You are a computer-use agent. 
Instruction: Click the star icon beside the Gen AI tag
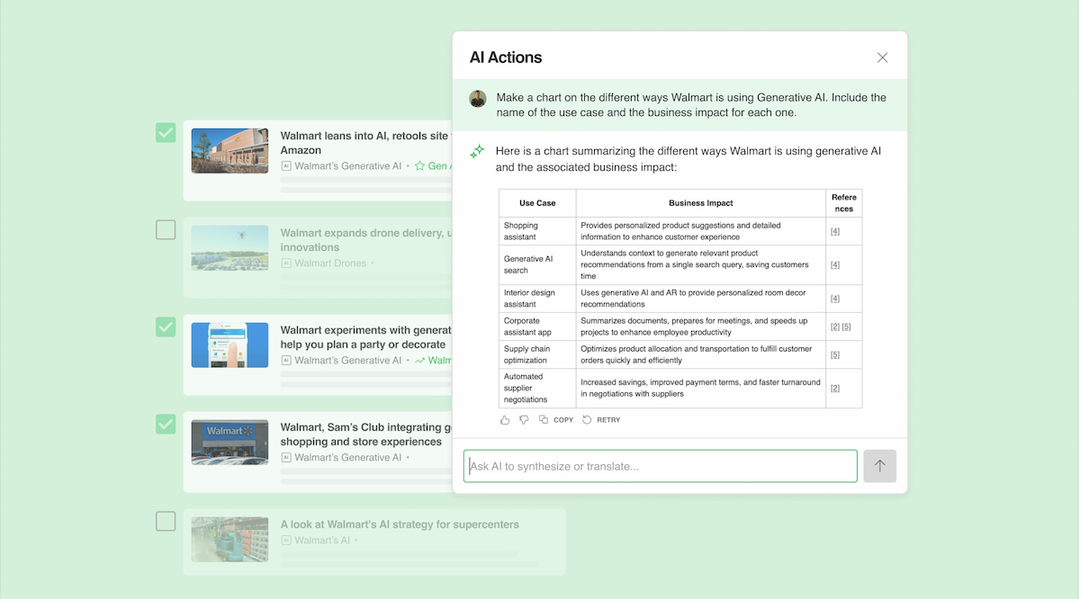click(421, 165)
